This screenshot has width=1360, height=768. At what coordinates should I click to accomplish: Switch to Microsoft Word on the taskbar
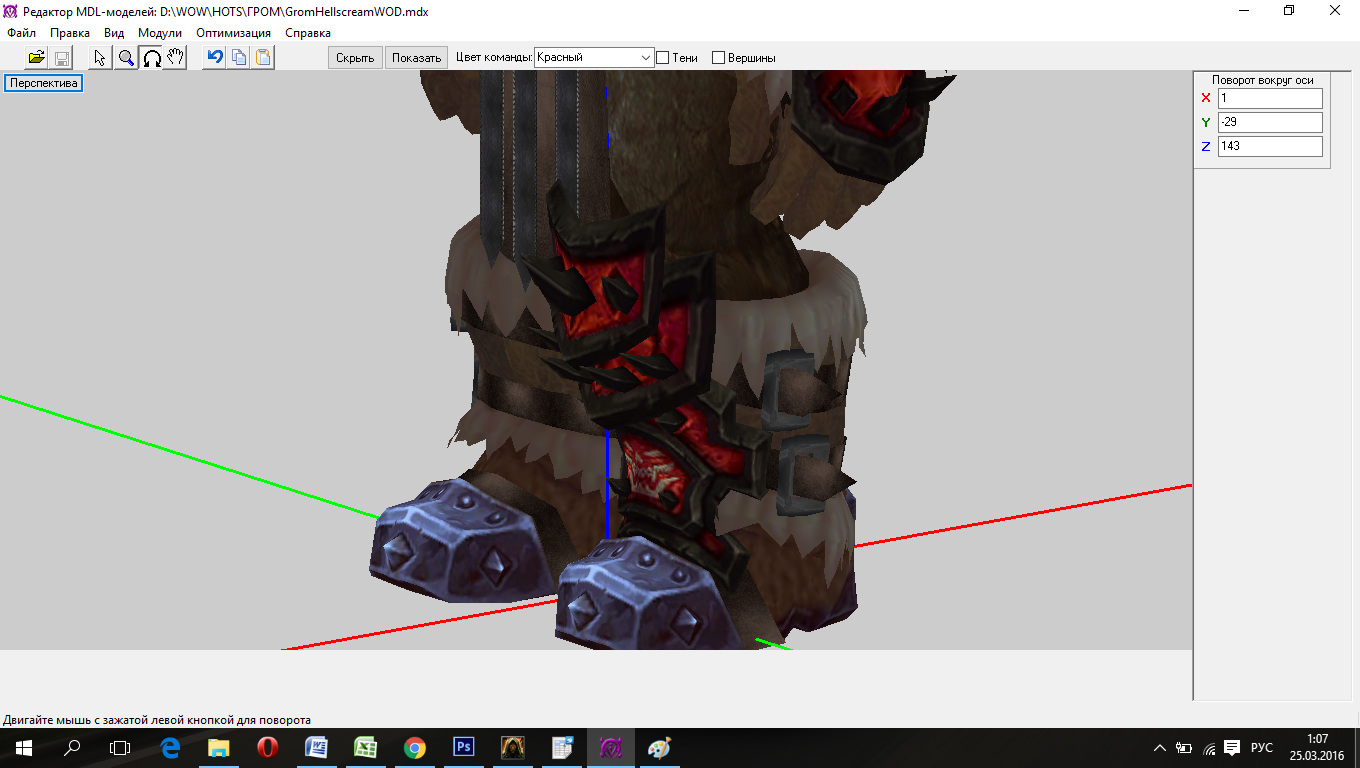click(x=316, y=748)
